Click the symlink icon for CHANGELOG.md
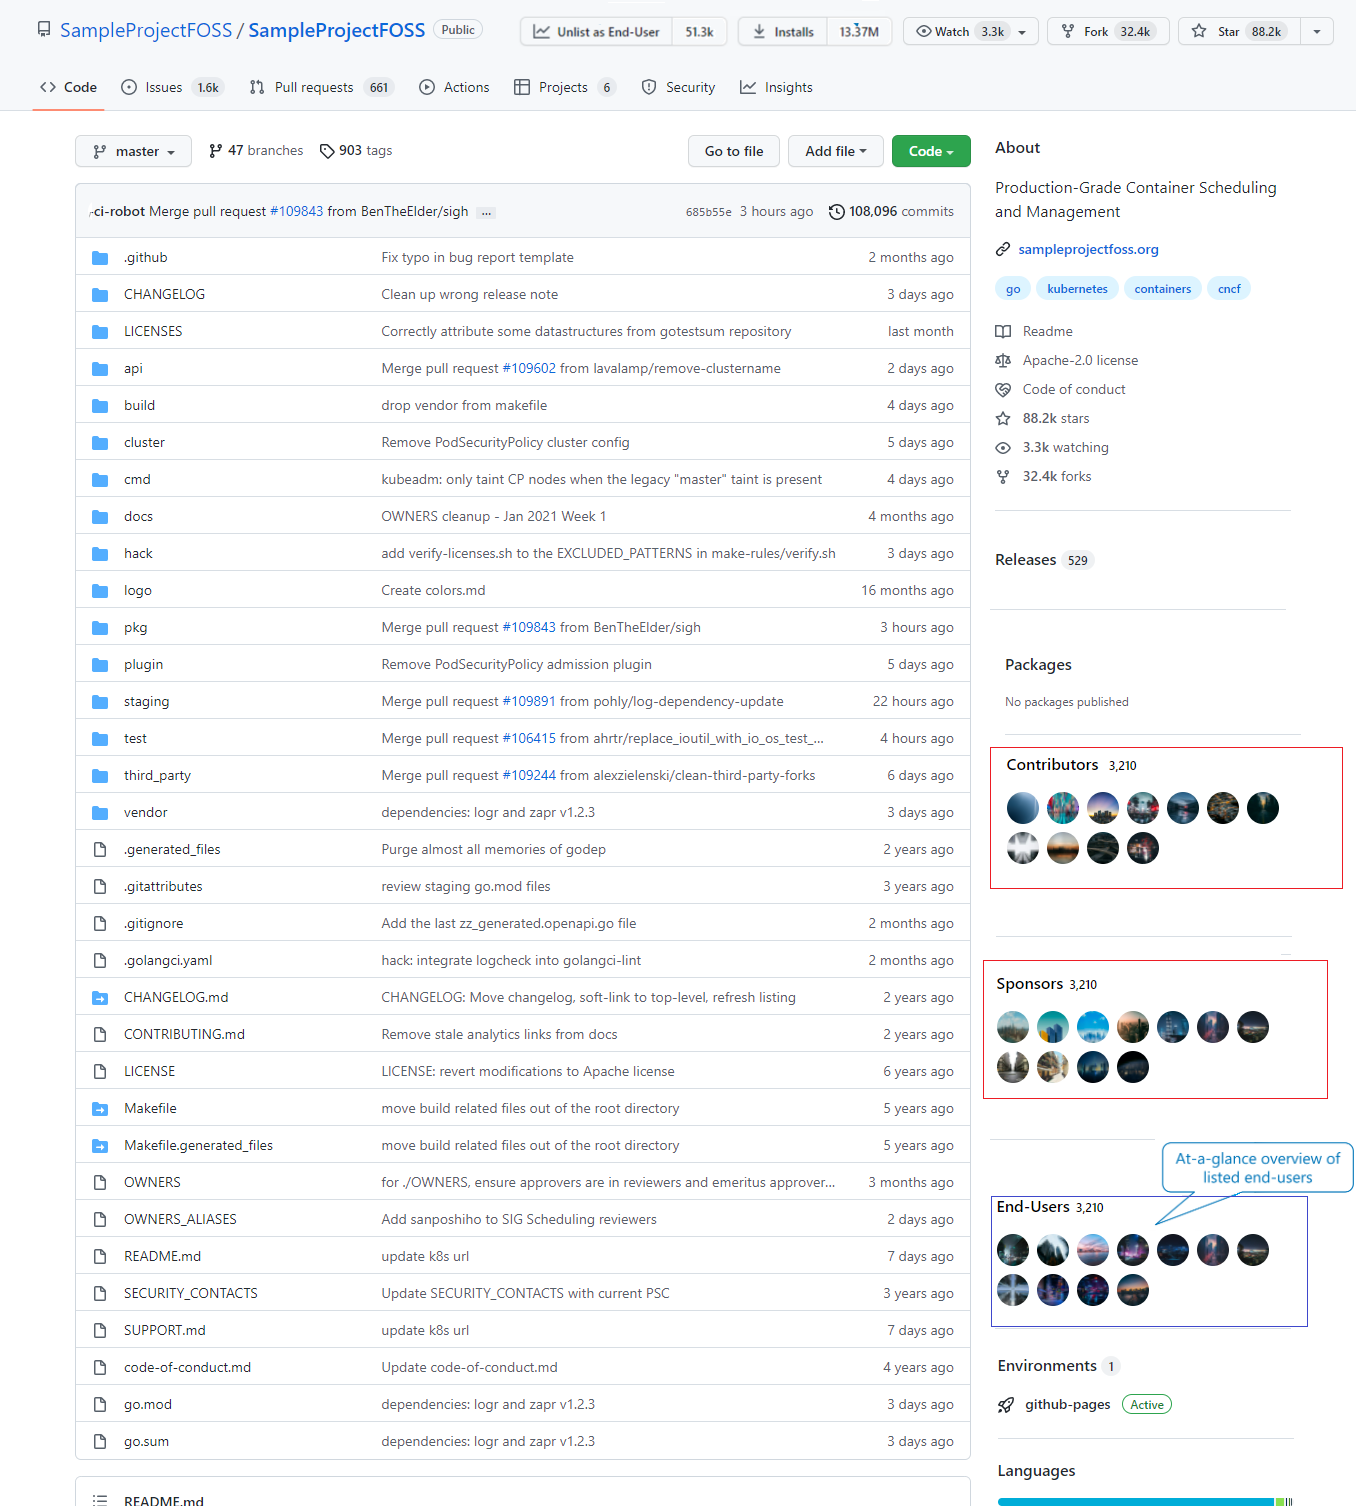 pyautogui.click(x=100, y=998)
